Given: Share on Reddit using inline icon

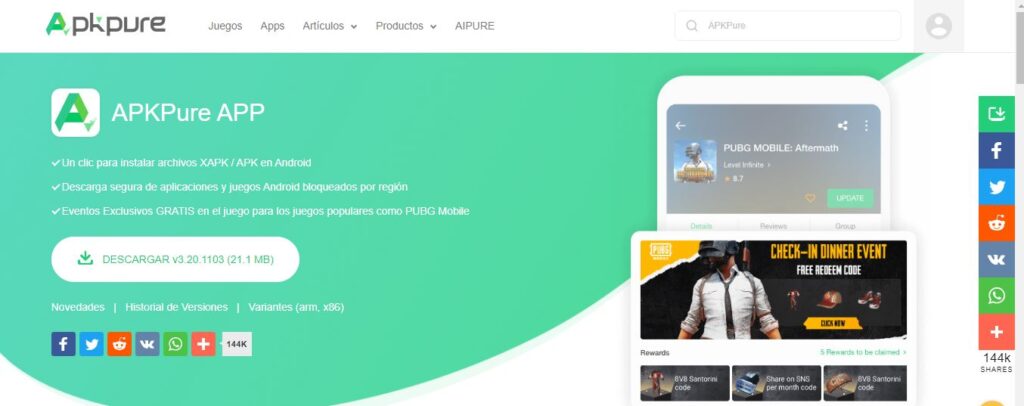Looking at the screenshot, I should click(x=120, y=344).
